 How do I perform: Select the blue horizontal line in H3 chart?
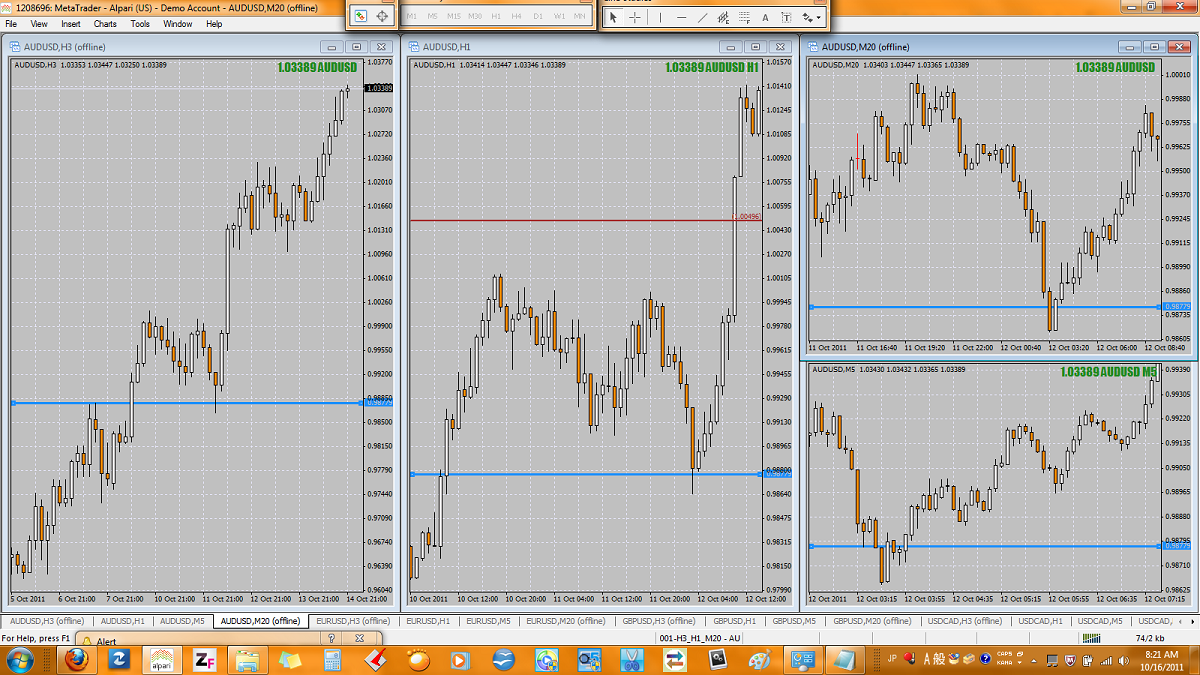coord(185,403)
